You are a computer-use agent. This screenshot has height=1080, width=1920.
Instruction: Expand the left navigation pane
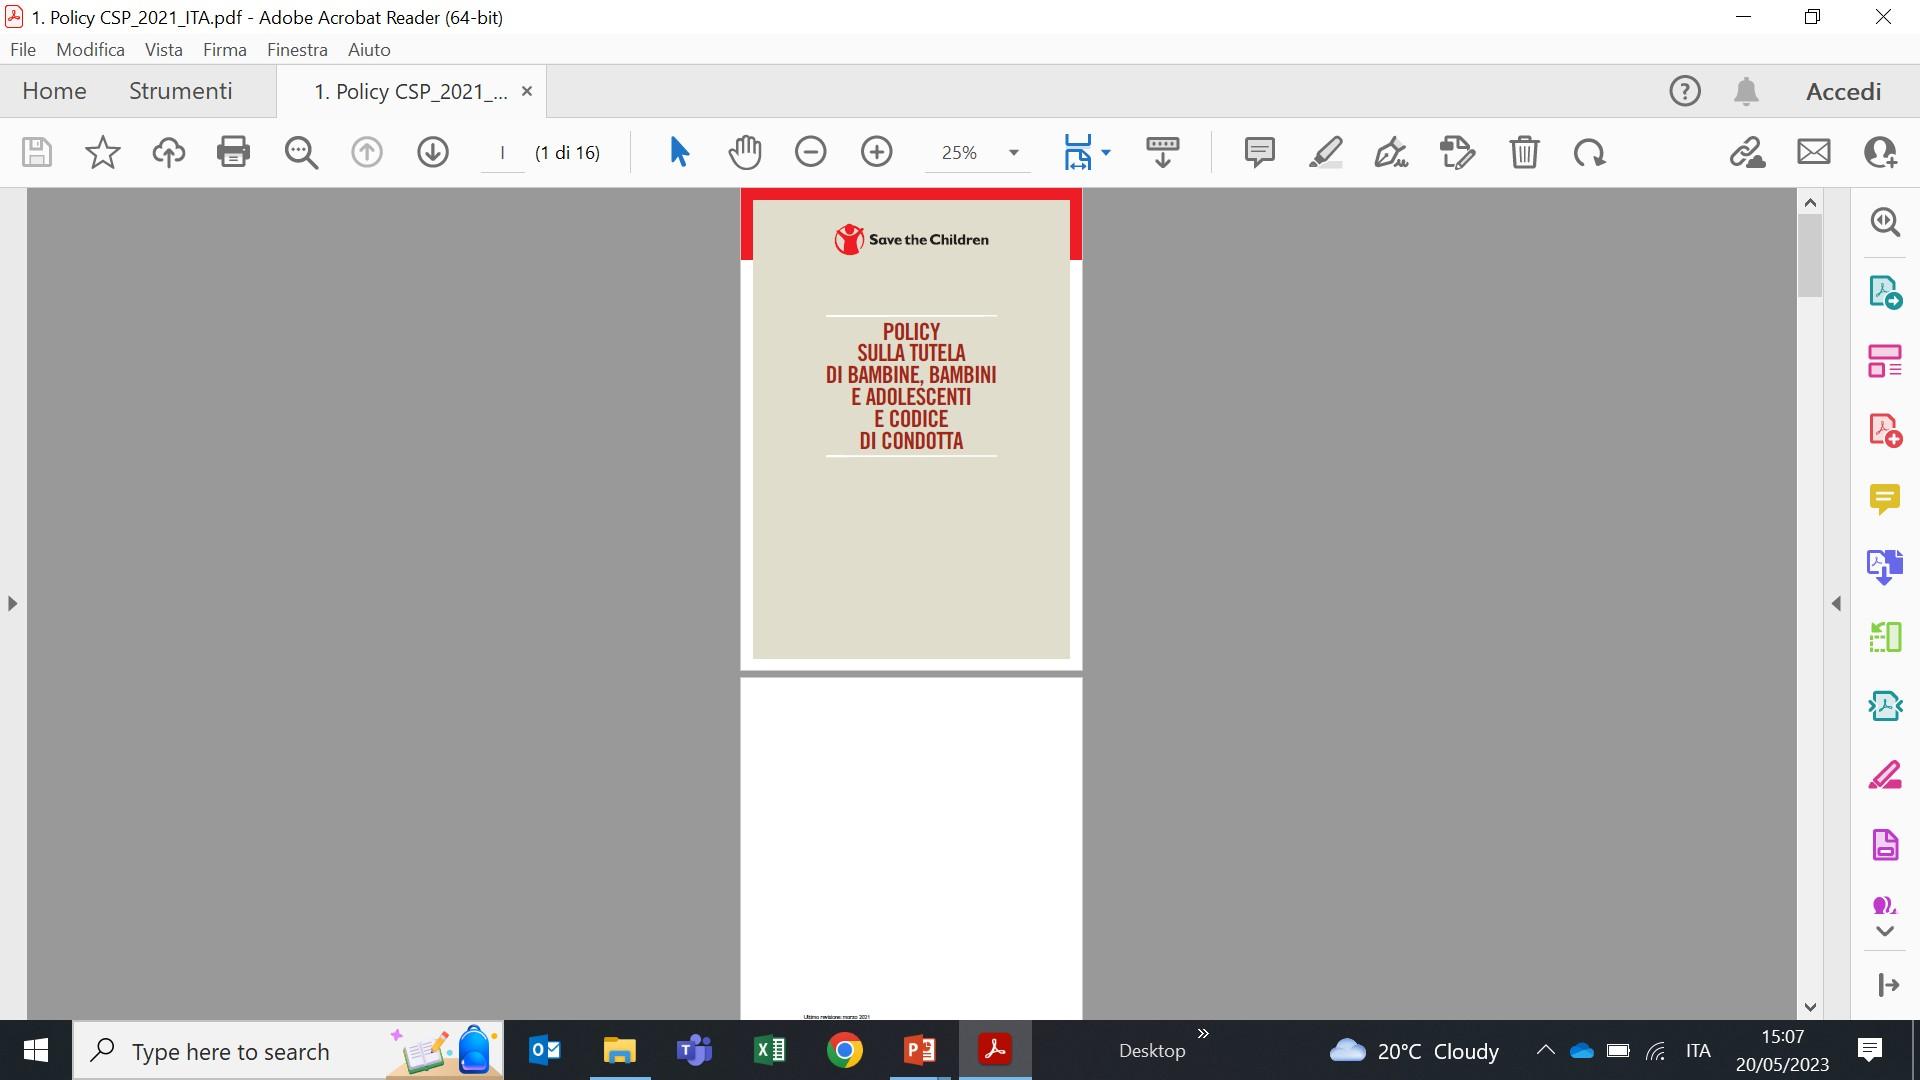(x=12, y=604)
